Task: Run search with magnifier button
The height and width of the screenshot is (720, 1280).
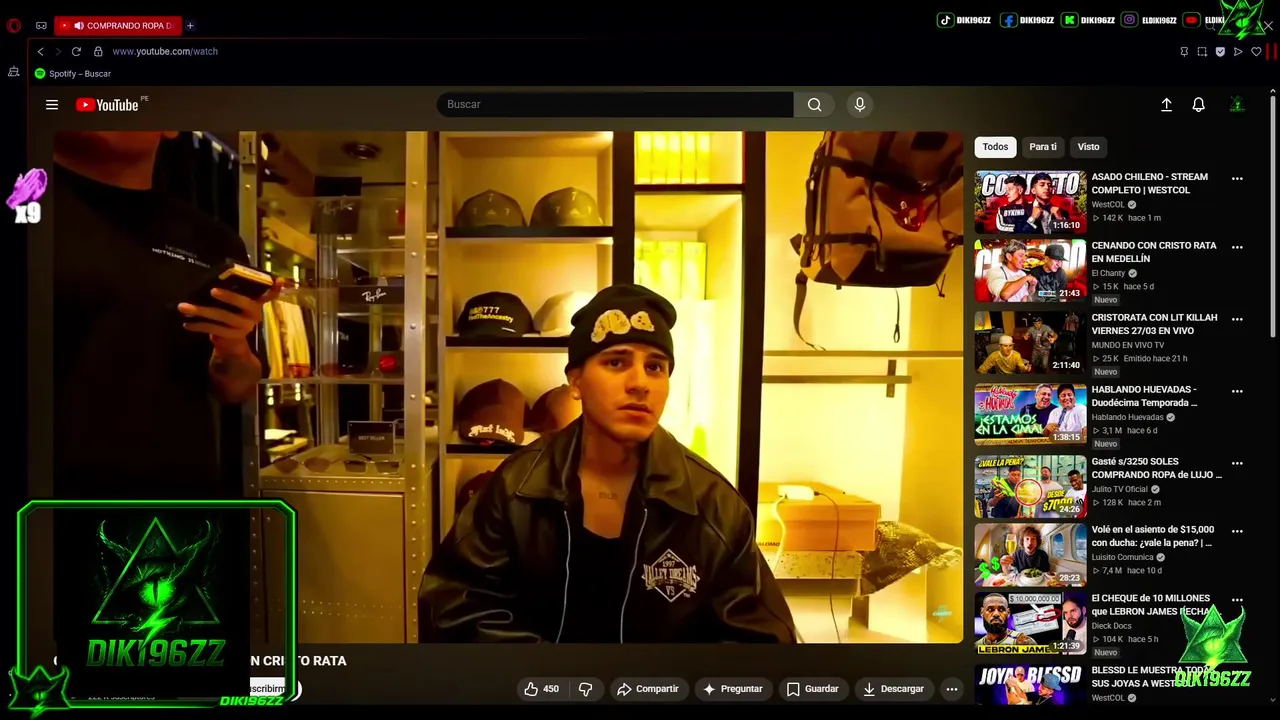Action: click(x=815, y=104)
